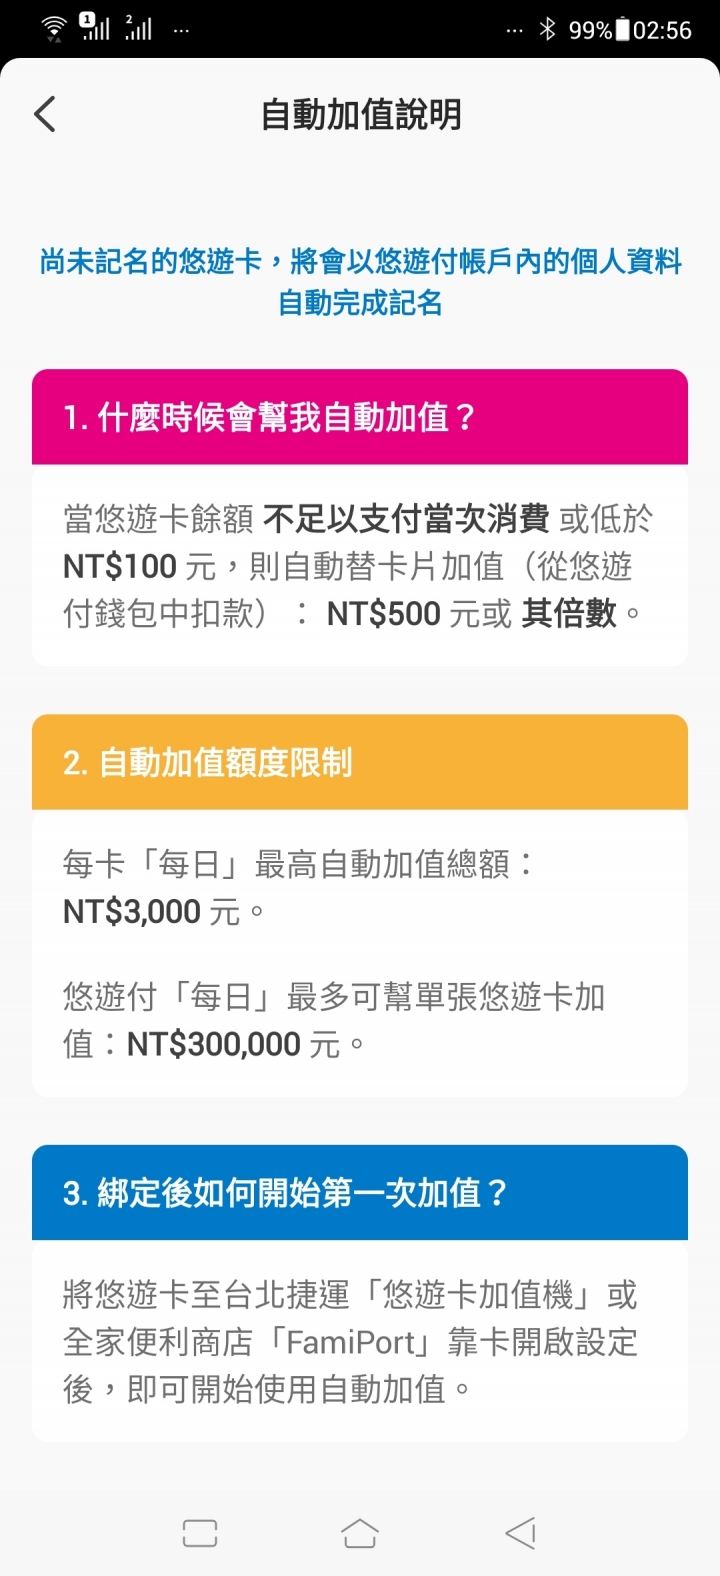720x1576 pixels.
Task: Open recent apps from the navigation bar
Action: (200, 1533)
